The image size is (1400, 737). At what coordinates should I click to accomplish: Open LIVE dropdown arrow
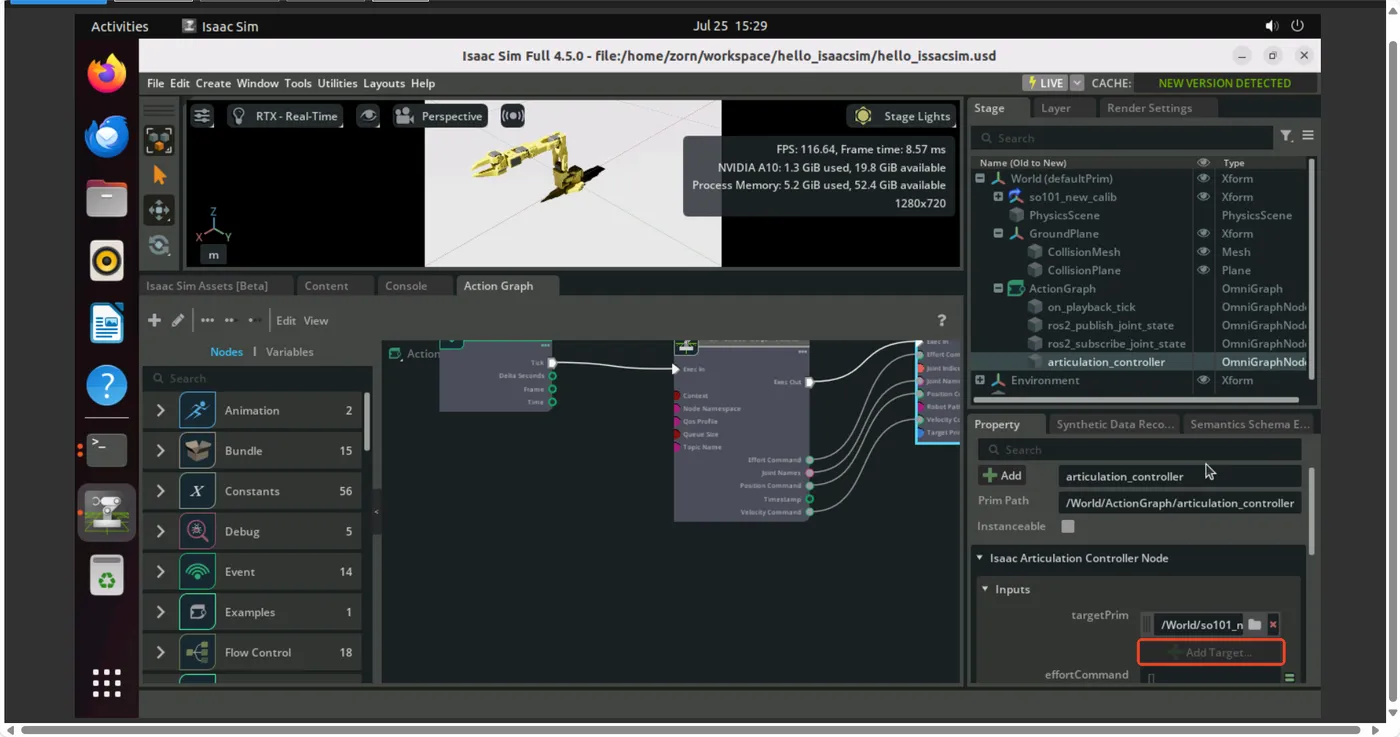click(1077, 83)
